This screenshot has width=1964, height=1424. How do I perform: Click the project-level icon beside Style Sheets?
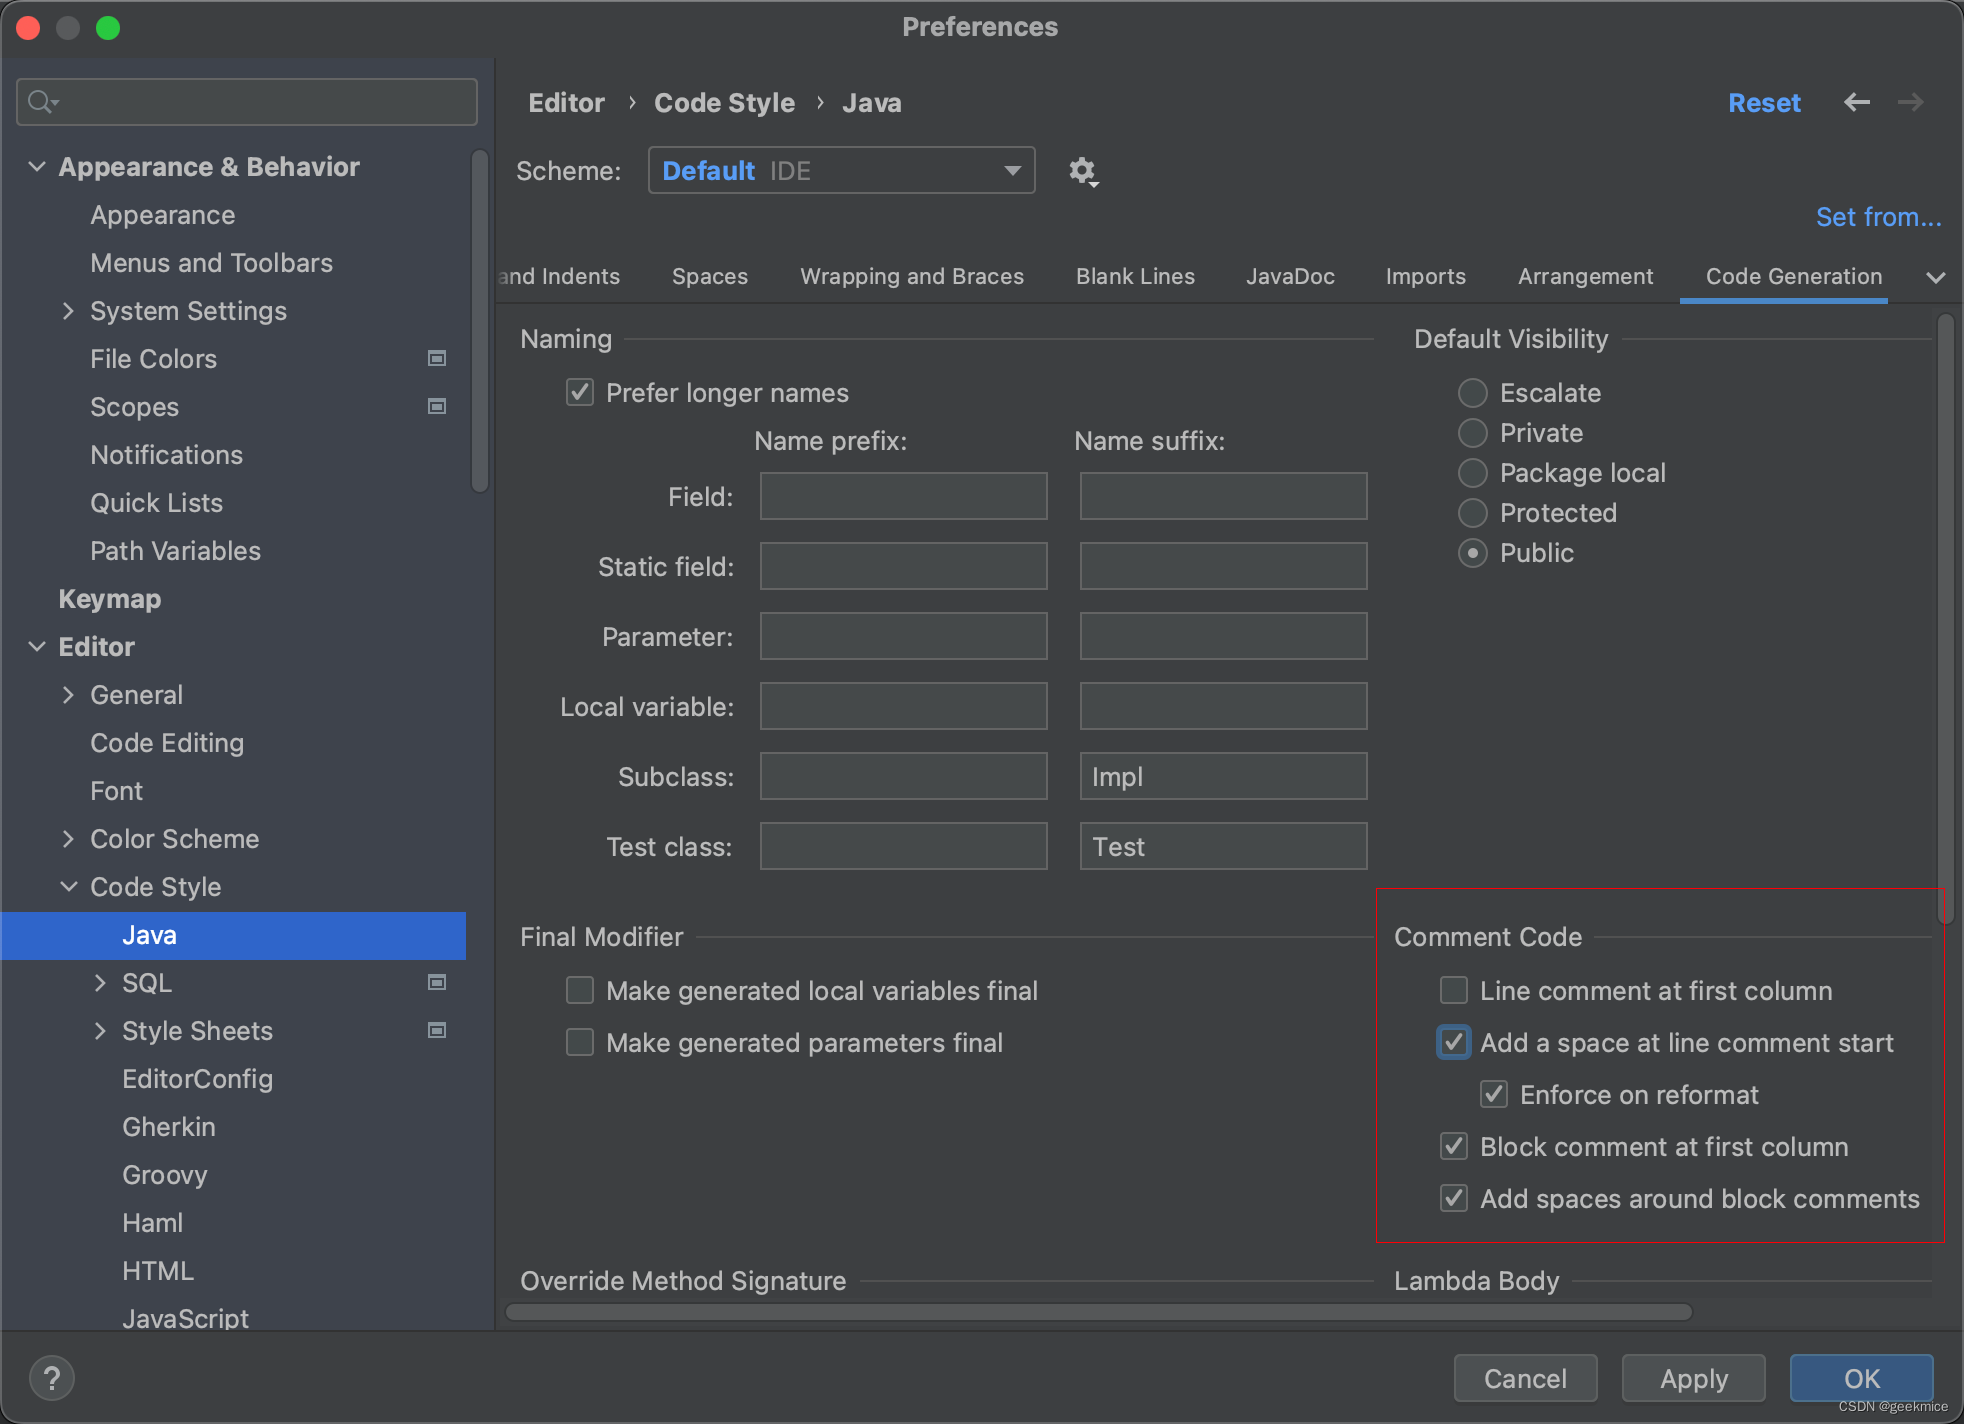coord(437,1030)
